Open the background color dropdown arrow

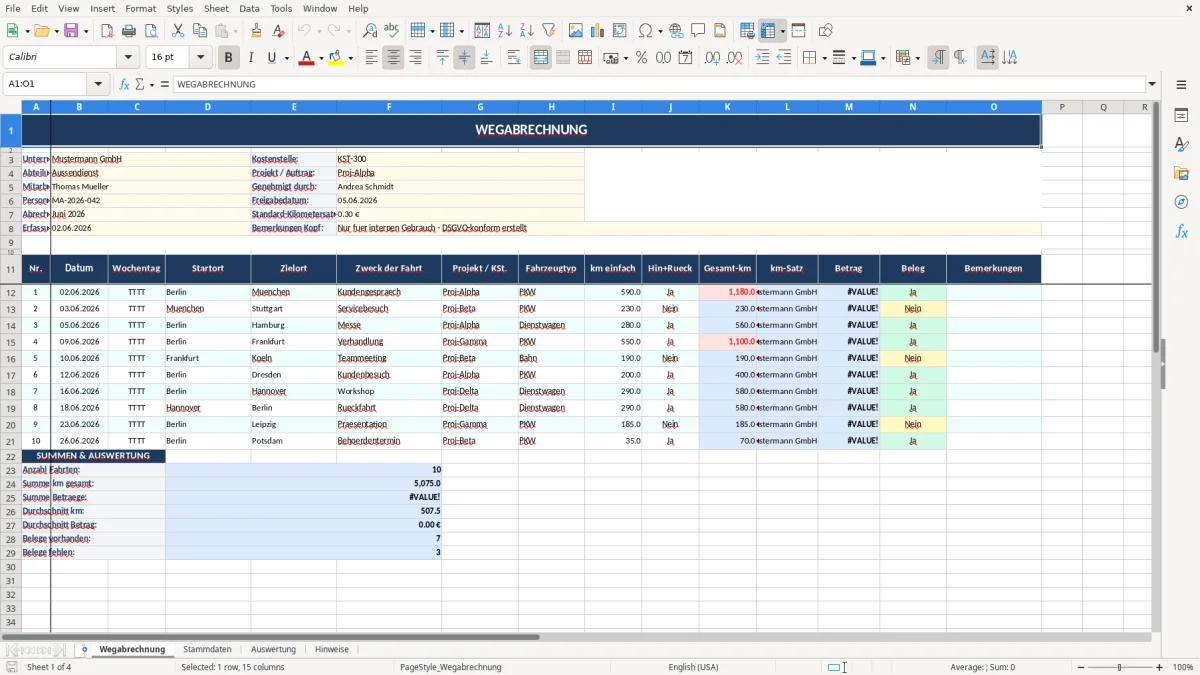pos(350,58)
